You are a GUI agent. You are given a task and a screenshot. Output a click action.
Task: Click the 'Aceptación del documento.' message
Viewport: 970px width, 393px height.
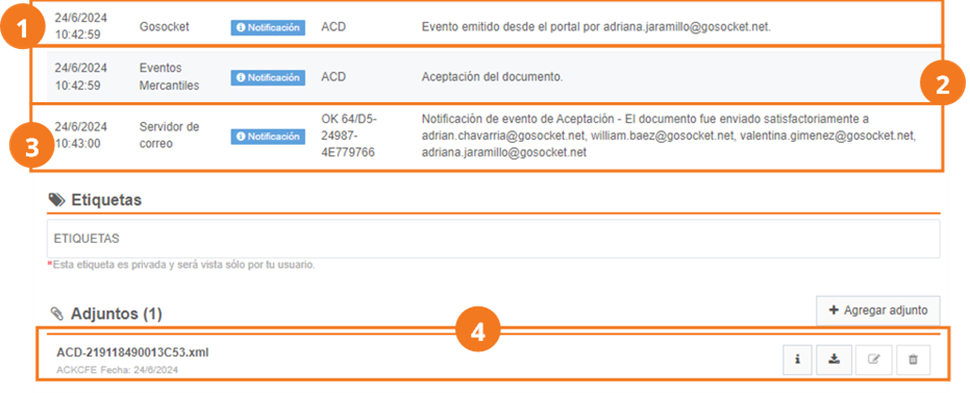point(492,77)
